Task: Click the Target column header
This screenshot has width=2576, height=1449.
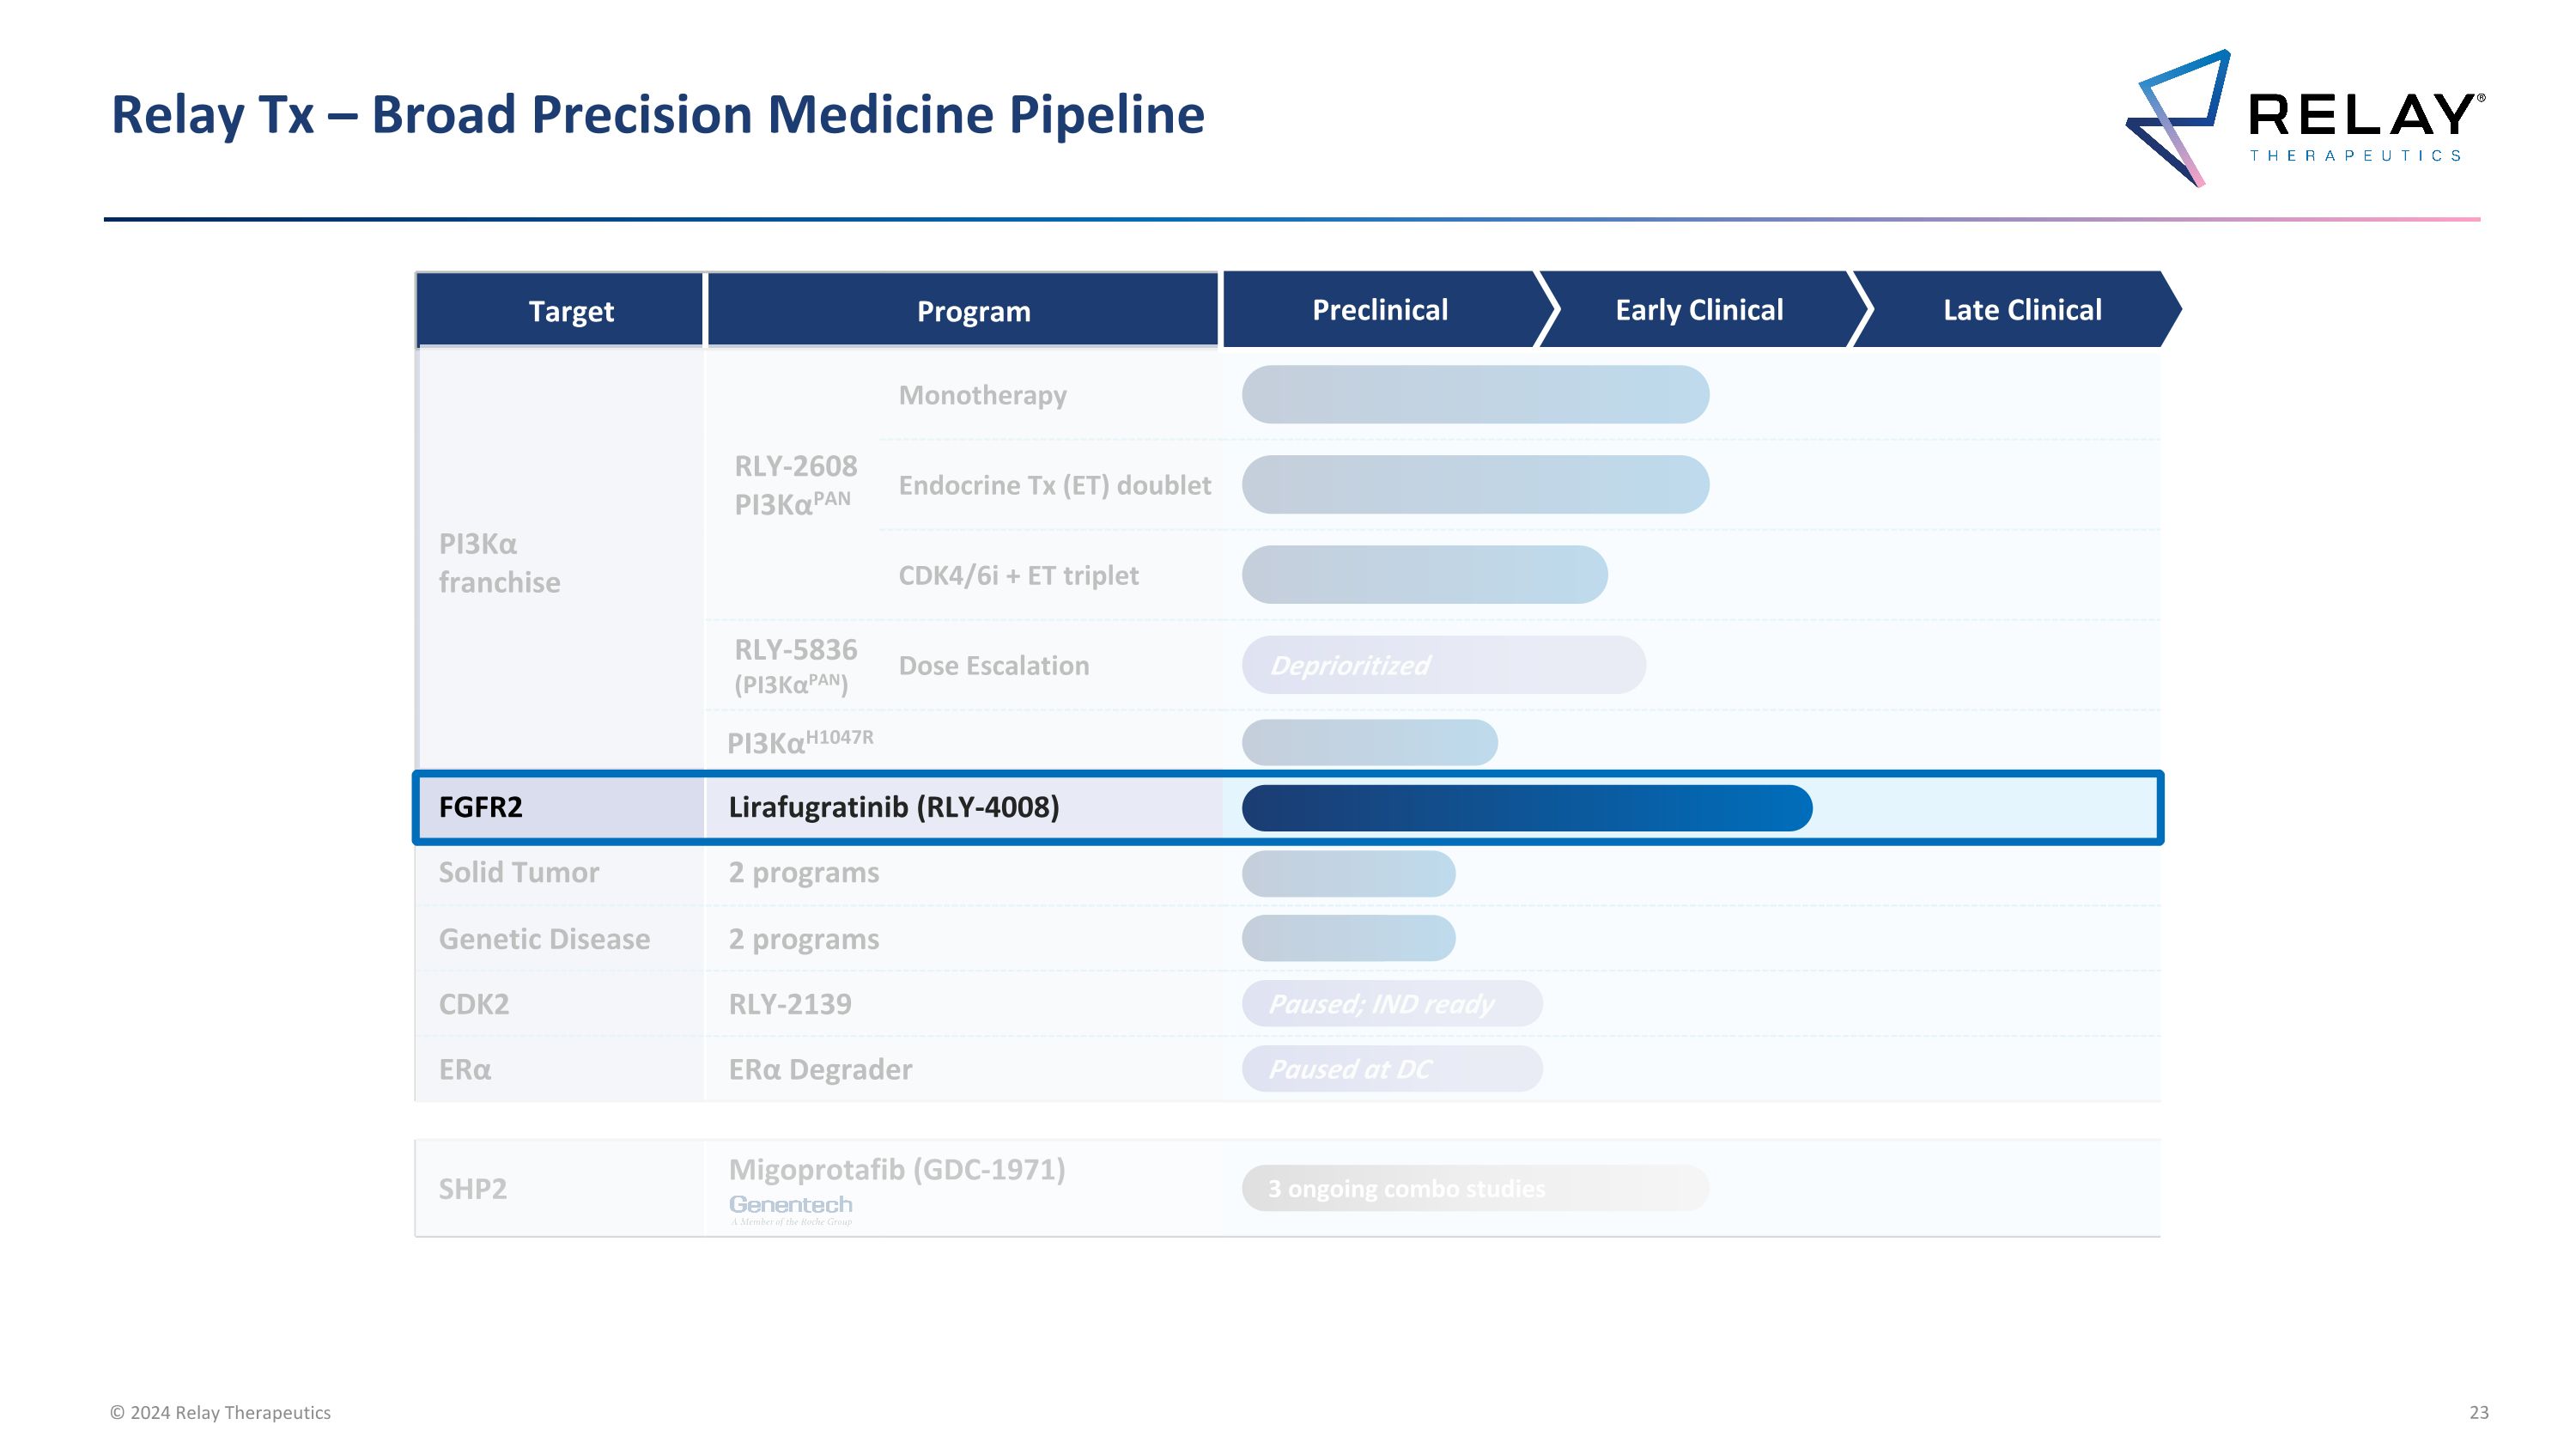Action: [x=570, y=311]
